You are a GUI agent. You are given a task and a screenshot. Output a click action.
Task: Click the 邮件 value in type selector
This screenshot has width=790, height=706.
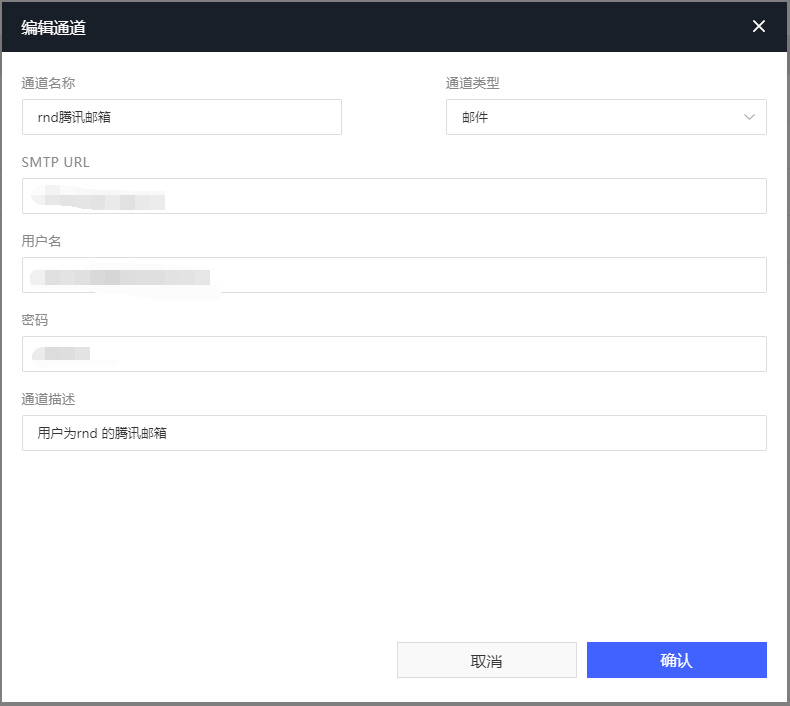(x=475, y=117)
